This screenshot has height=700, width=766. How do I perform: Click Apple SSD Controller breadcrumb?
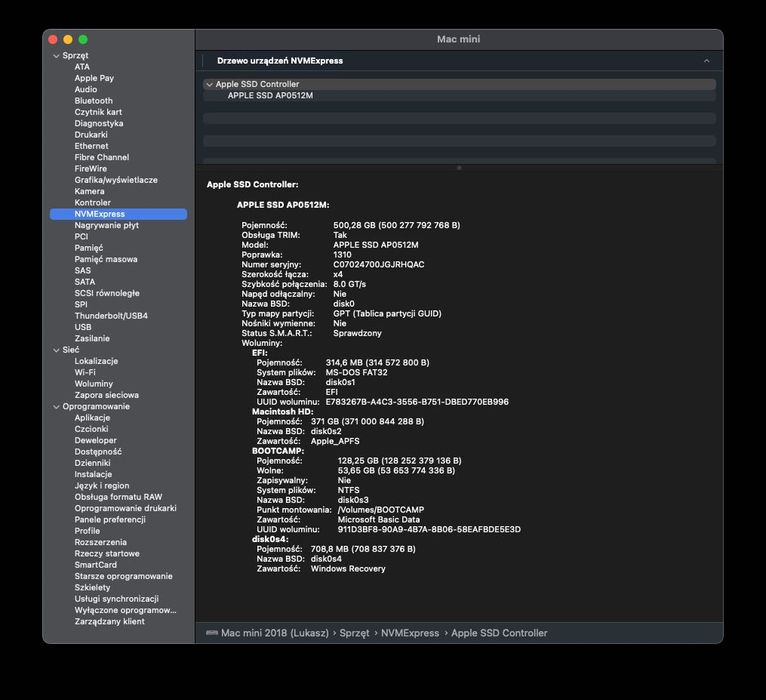[499, 633]
